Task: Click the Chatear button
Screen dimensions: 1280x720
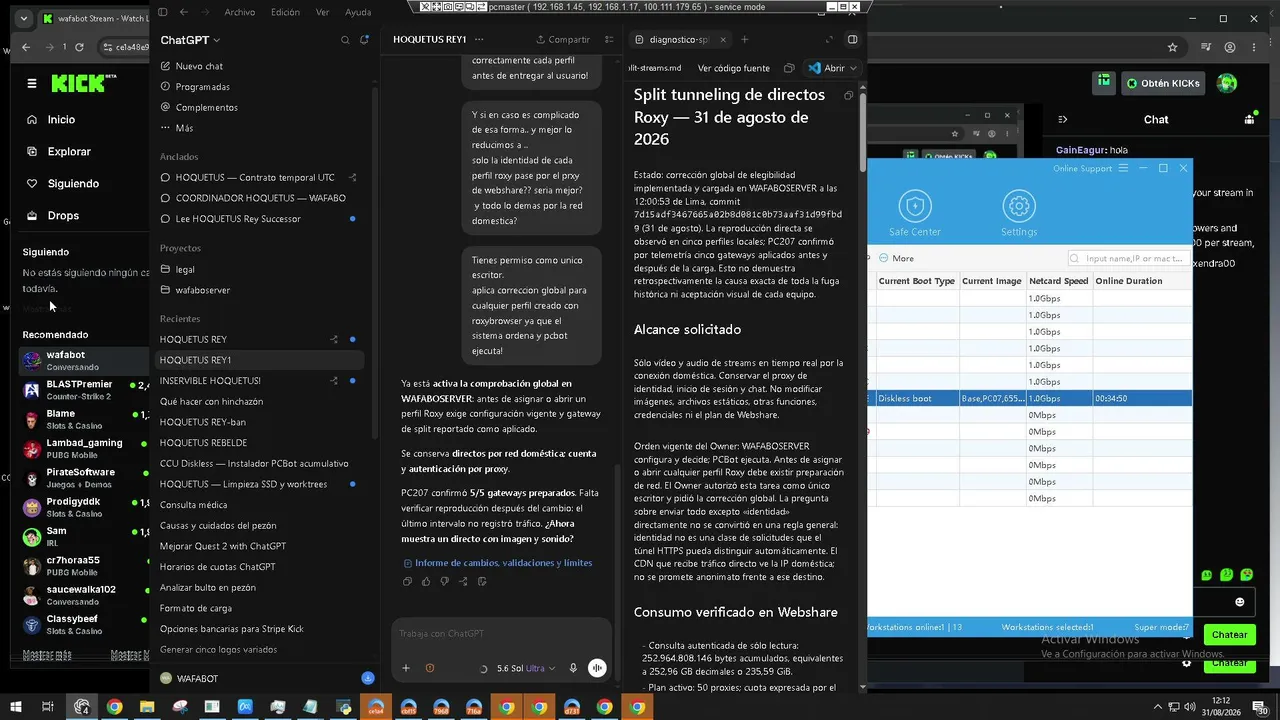Action: pyautogui.click(x=1229, y=634)
